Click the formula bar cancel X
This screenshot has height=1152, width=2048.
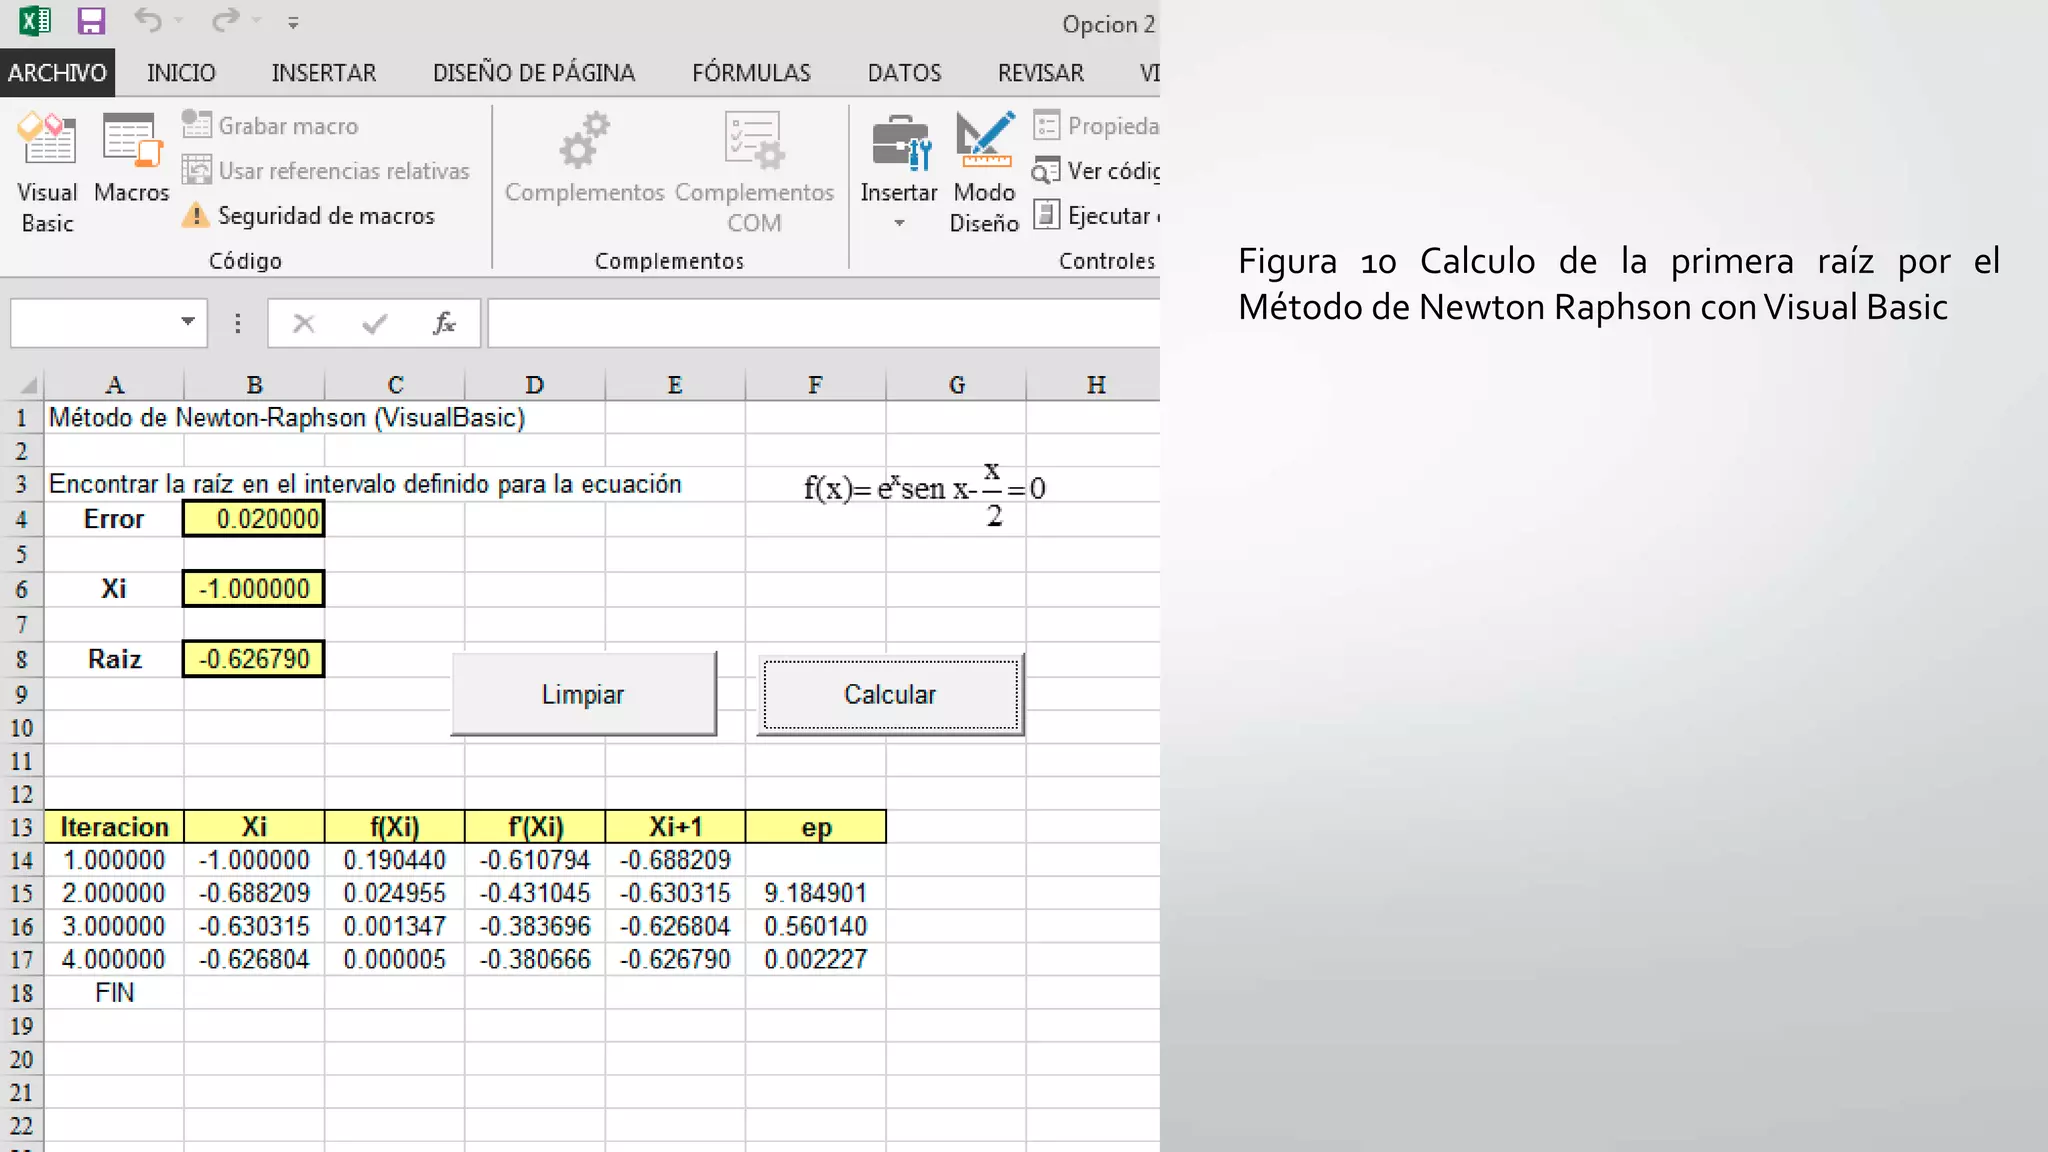pos(304,323)
